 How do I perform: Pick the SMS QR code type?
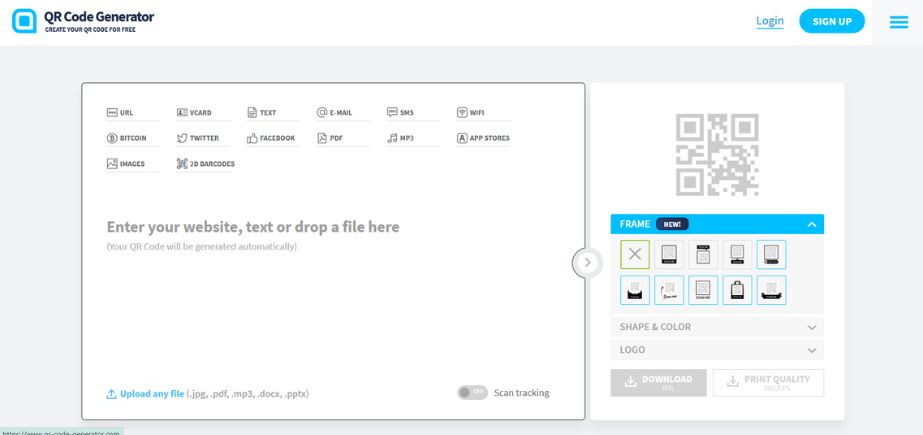[x=413, y=112]
